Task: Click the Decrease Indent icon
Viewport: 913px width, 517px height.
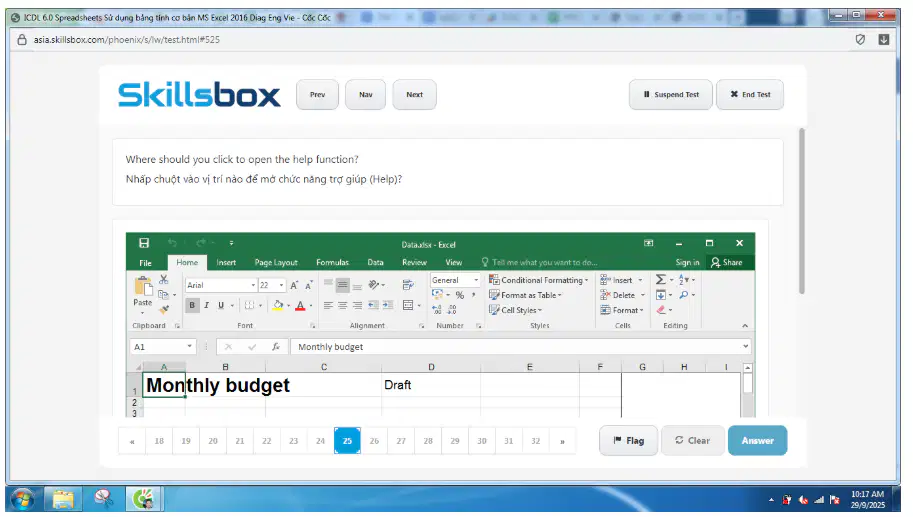Action: click(x=373, y=305)
